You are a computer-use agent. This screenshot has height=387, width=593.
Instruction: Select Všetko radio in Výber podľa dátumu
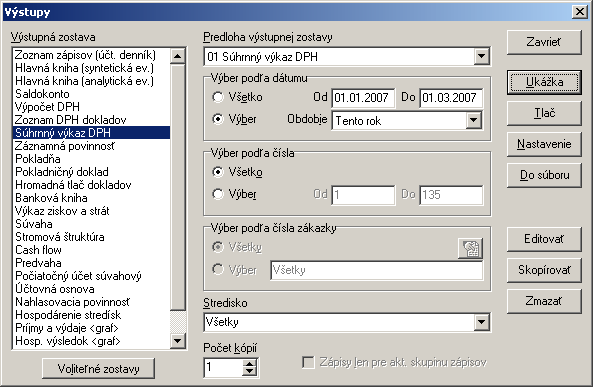coord(218,97)
